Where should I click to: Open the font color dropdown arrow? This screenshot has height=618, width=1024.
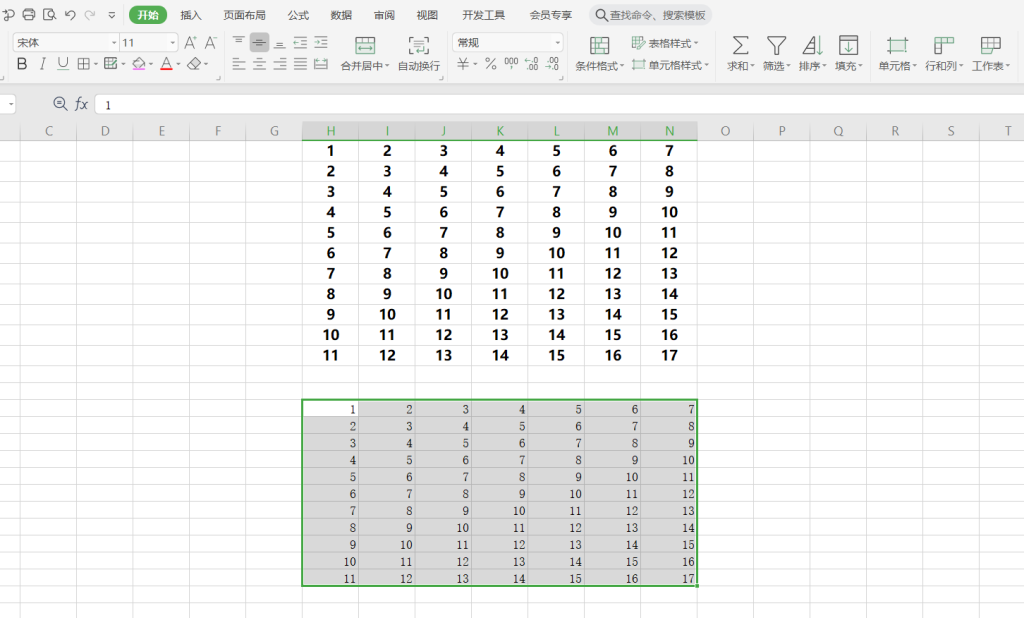(178, 64)
